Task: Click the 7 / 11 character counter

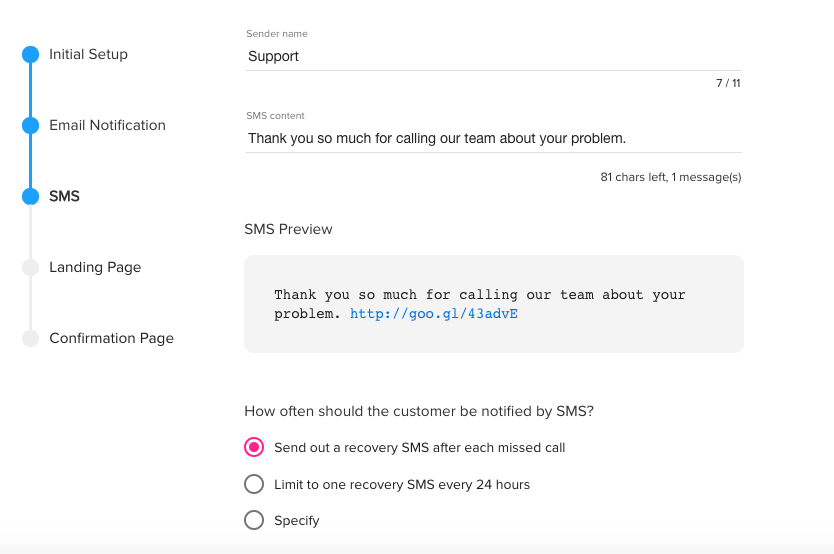Action: tap(728, 83)
